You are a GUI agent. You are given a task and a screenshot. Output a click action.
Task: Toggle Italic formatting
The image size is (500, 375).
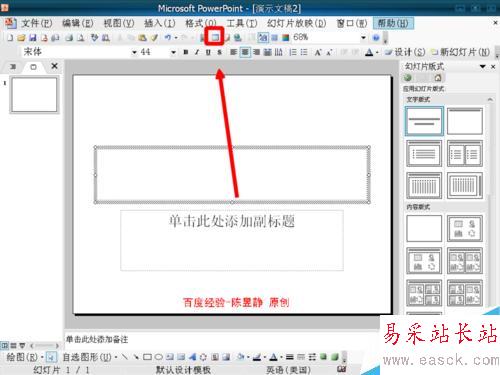click(197, 52)
